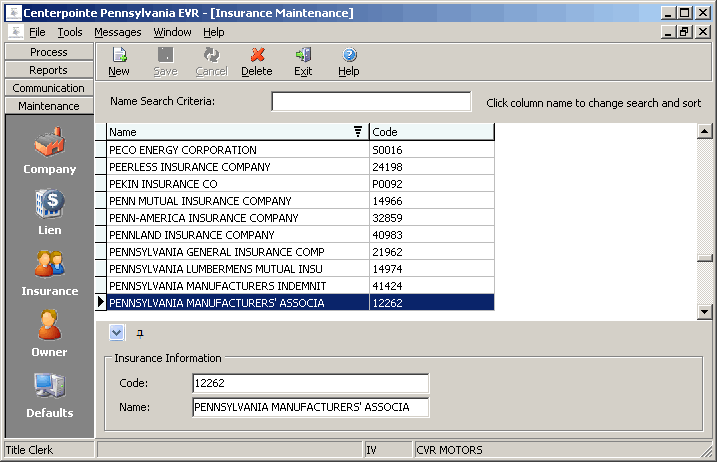Select PENNSYLVANIA GENERAL INSURANCE COMP row

coord(294,252)
